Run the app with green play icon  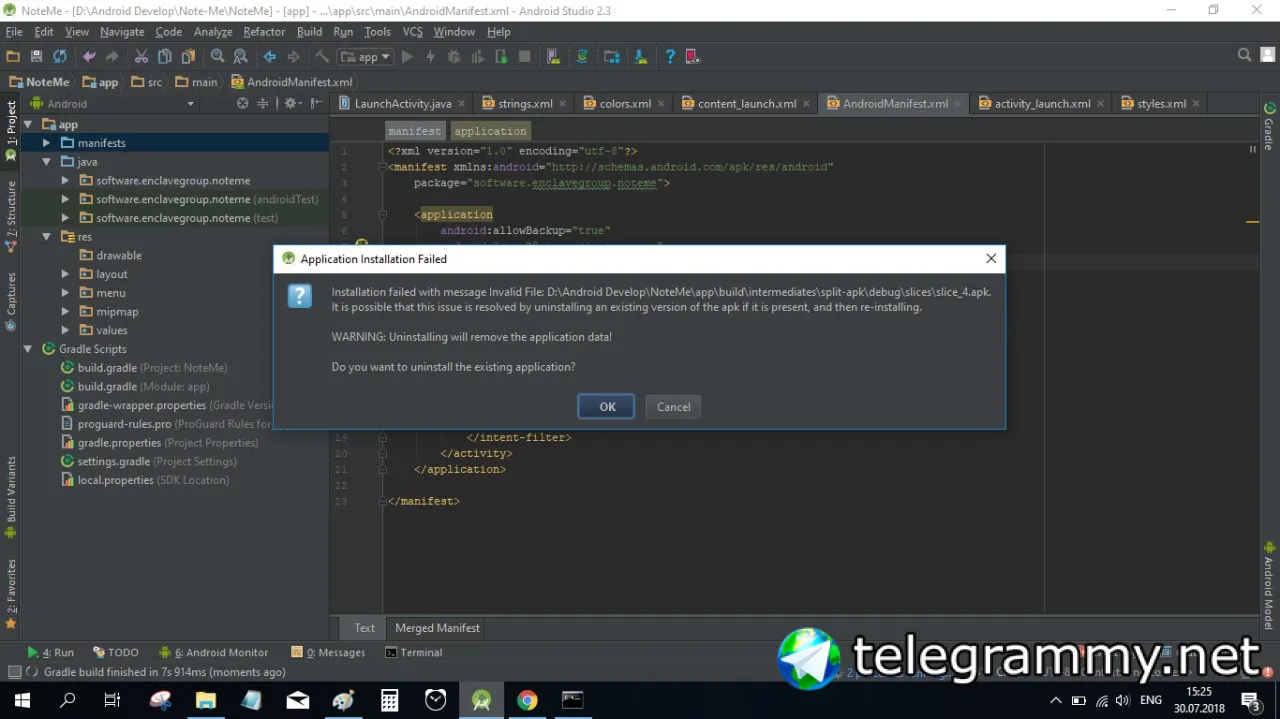pyautogui.click(x=407, y=57)
